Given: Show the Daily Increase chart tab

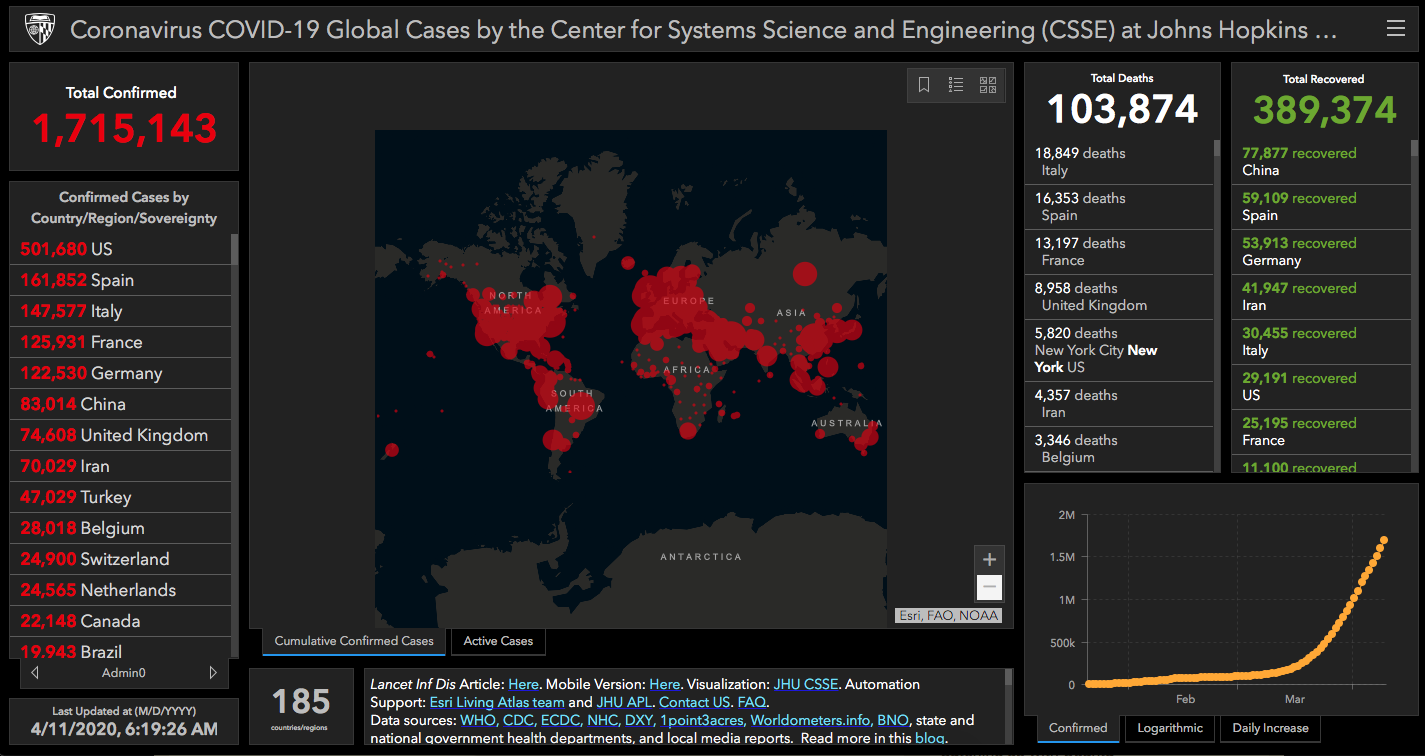Looking at the screenshot, I should click(x=1270, y=728).
